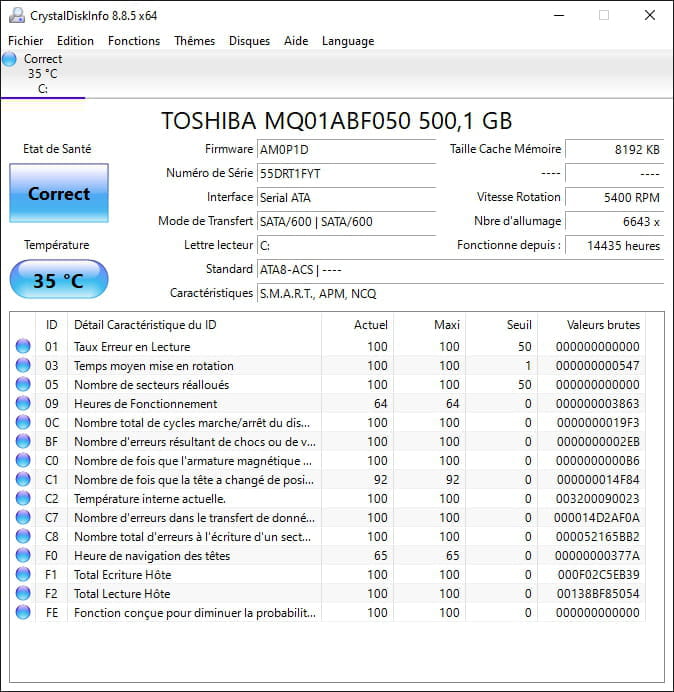This screenshot has height=692, width=674.
Task: Click the CrystalDiskInfo app icon in title bar
Action: pos(15,15)
